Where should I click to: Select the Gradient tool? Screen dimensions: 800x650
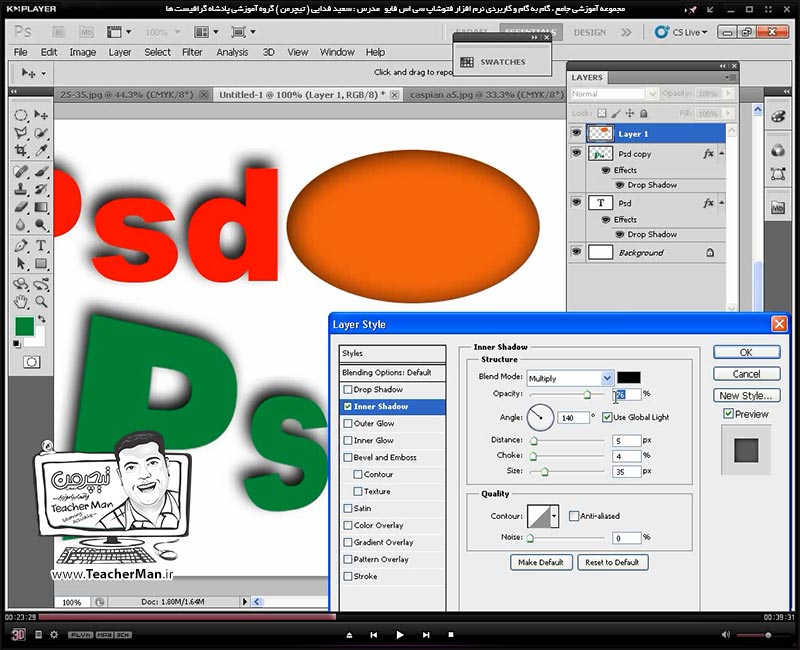[41, 207]
